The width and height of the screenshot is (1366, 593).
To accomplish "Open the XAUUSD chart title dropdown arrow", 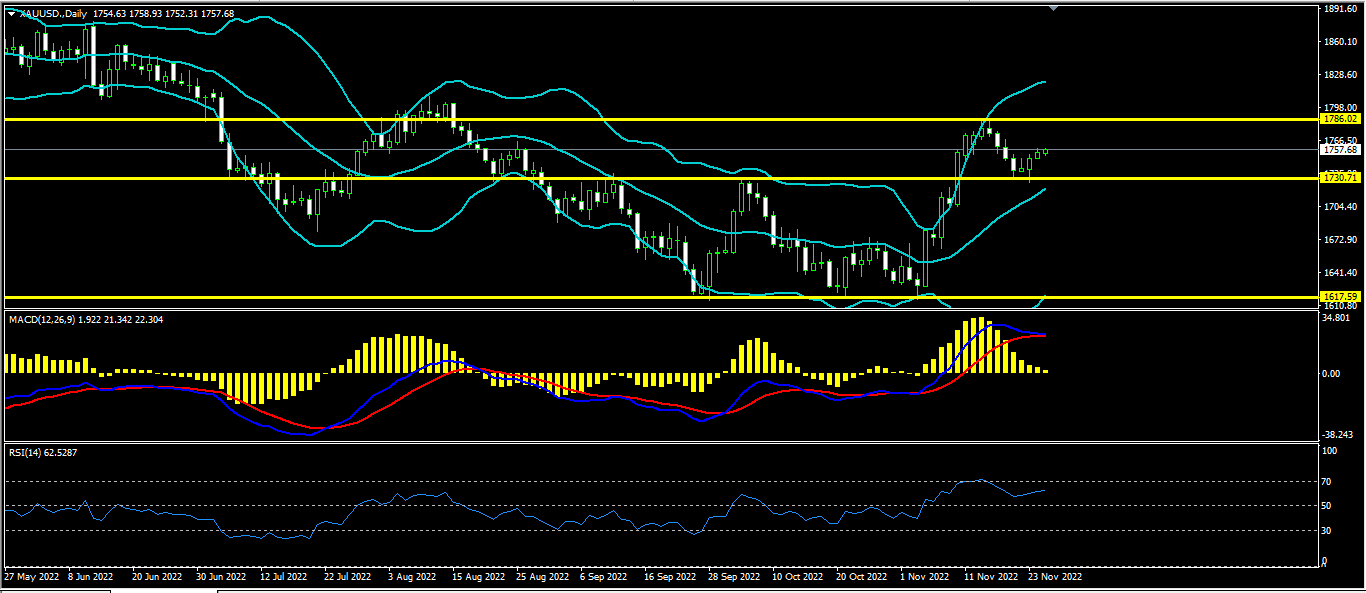I will (11, 13).
